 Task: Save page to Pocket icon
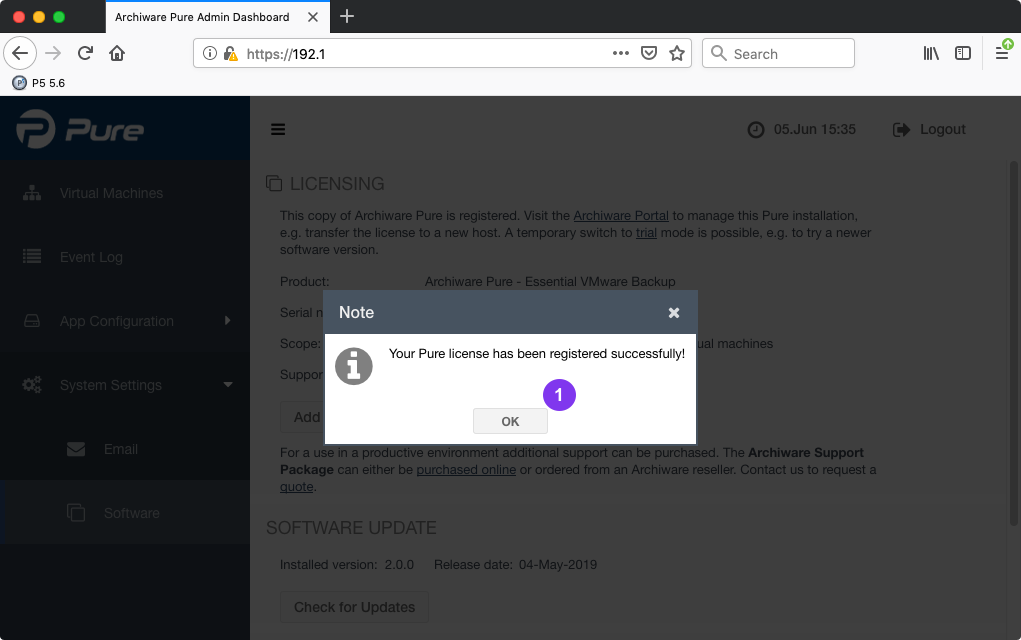point(649,54)
